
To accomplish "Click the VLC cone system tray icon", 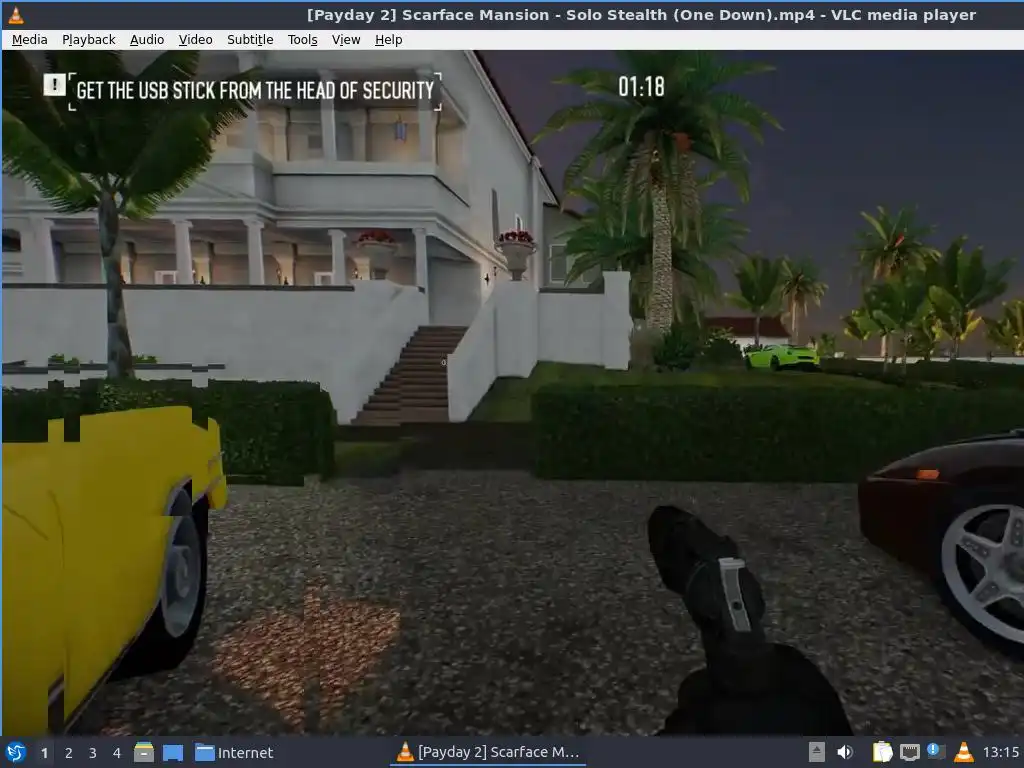I will click(x=963, y=752).
